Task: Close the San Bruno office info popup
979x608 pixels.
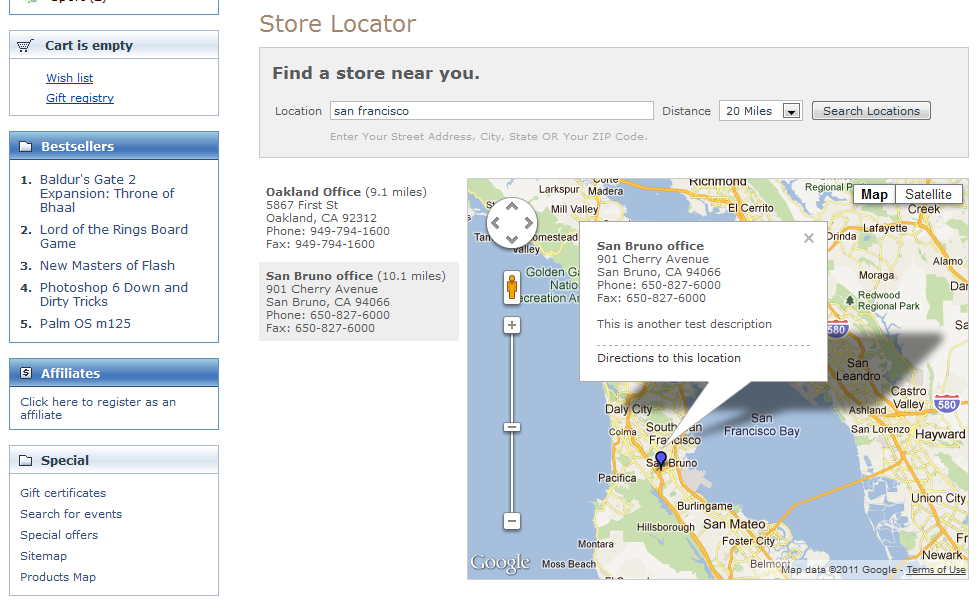Action: coord(809,238)
